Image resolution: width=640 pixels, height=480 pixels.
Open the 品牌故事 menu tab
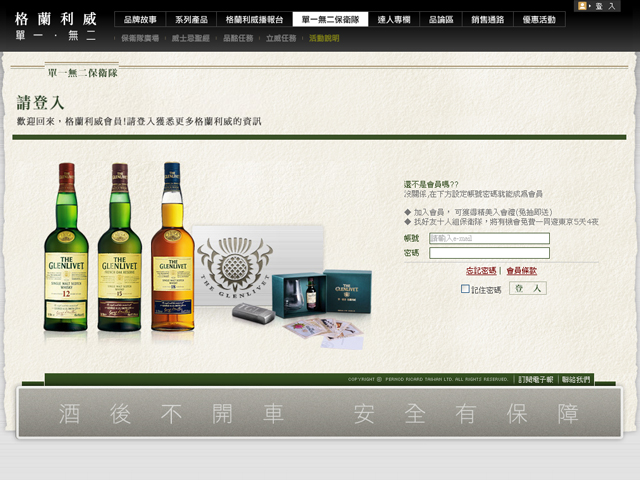pyautogui.click(x=140, y=19)
